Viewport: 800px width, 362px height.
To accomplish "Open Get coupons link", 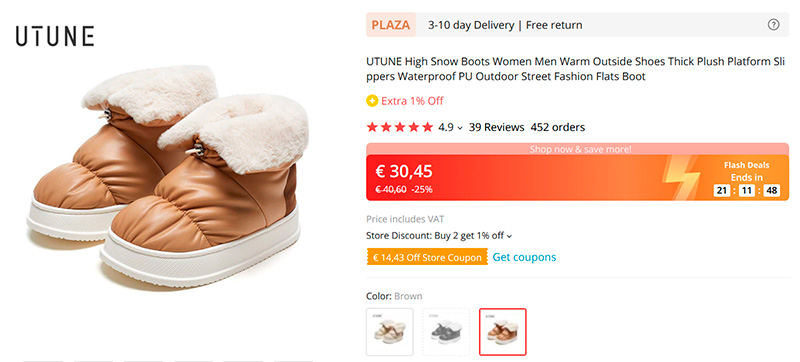I will [524, 257].
